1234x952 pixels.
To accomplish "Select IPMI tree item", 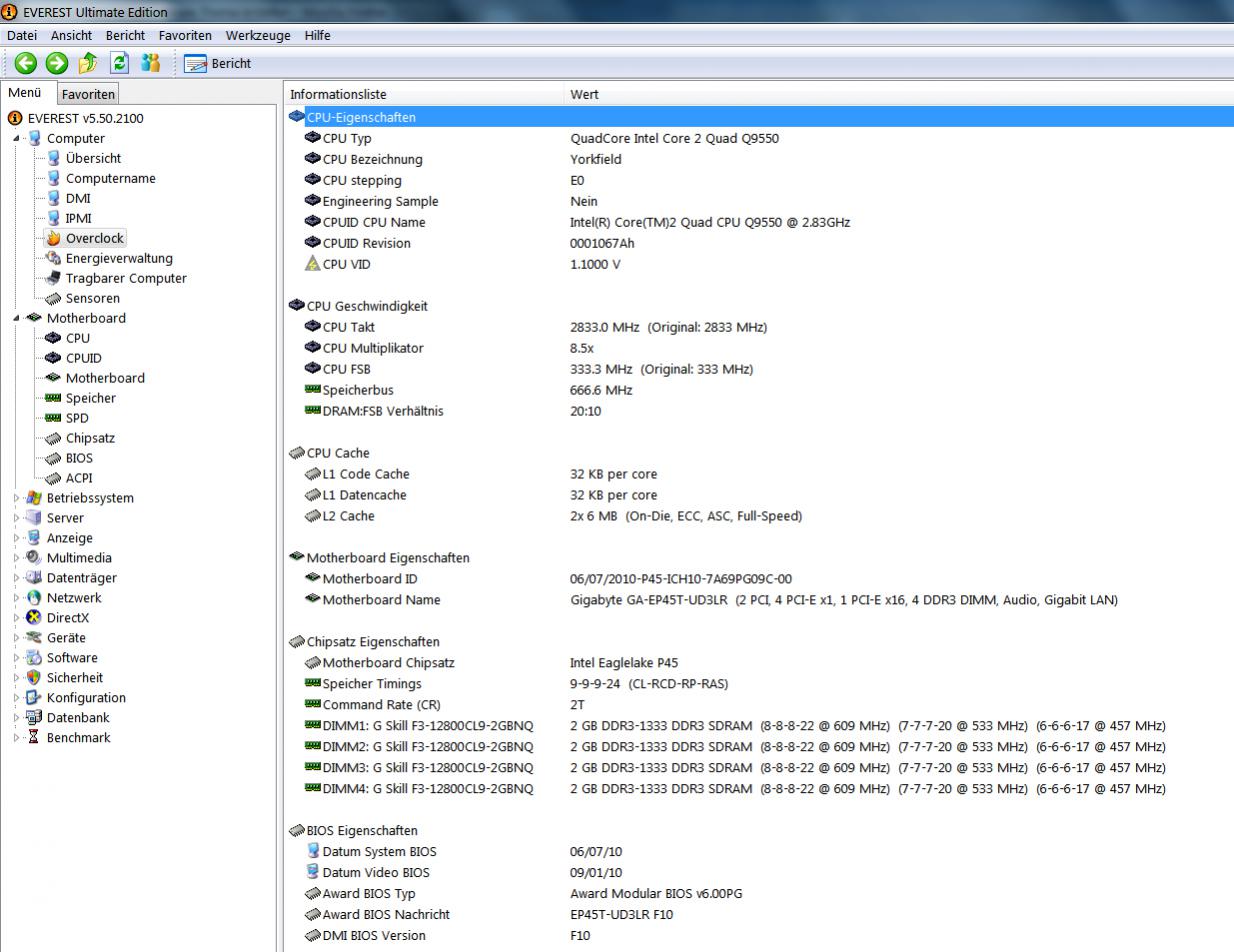I will coord(78,218).
